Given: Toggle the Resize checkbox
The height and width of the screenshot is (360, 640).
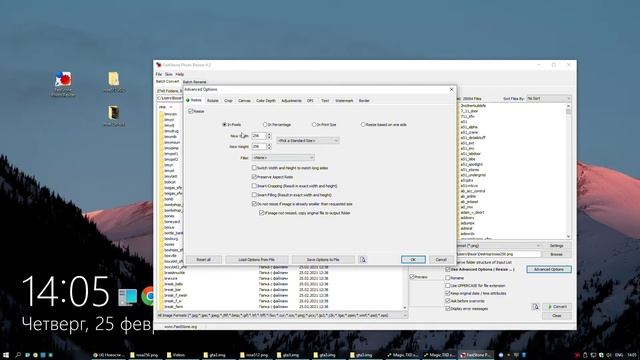Looking at the screenshot, I should coord(191,111).
